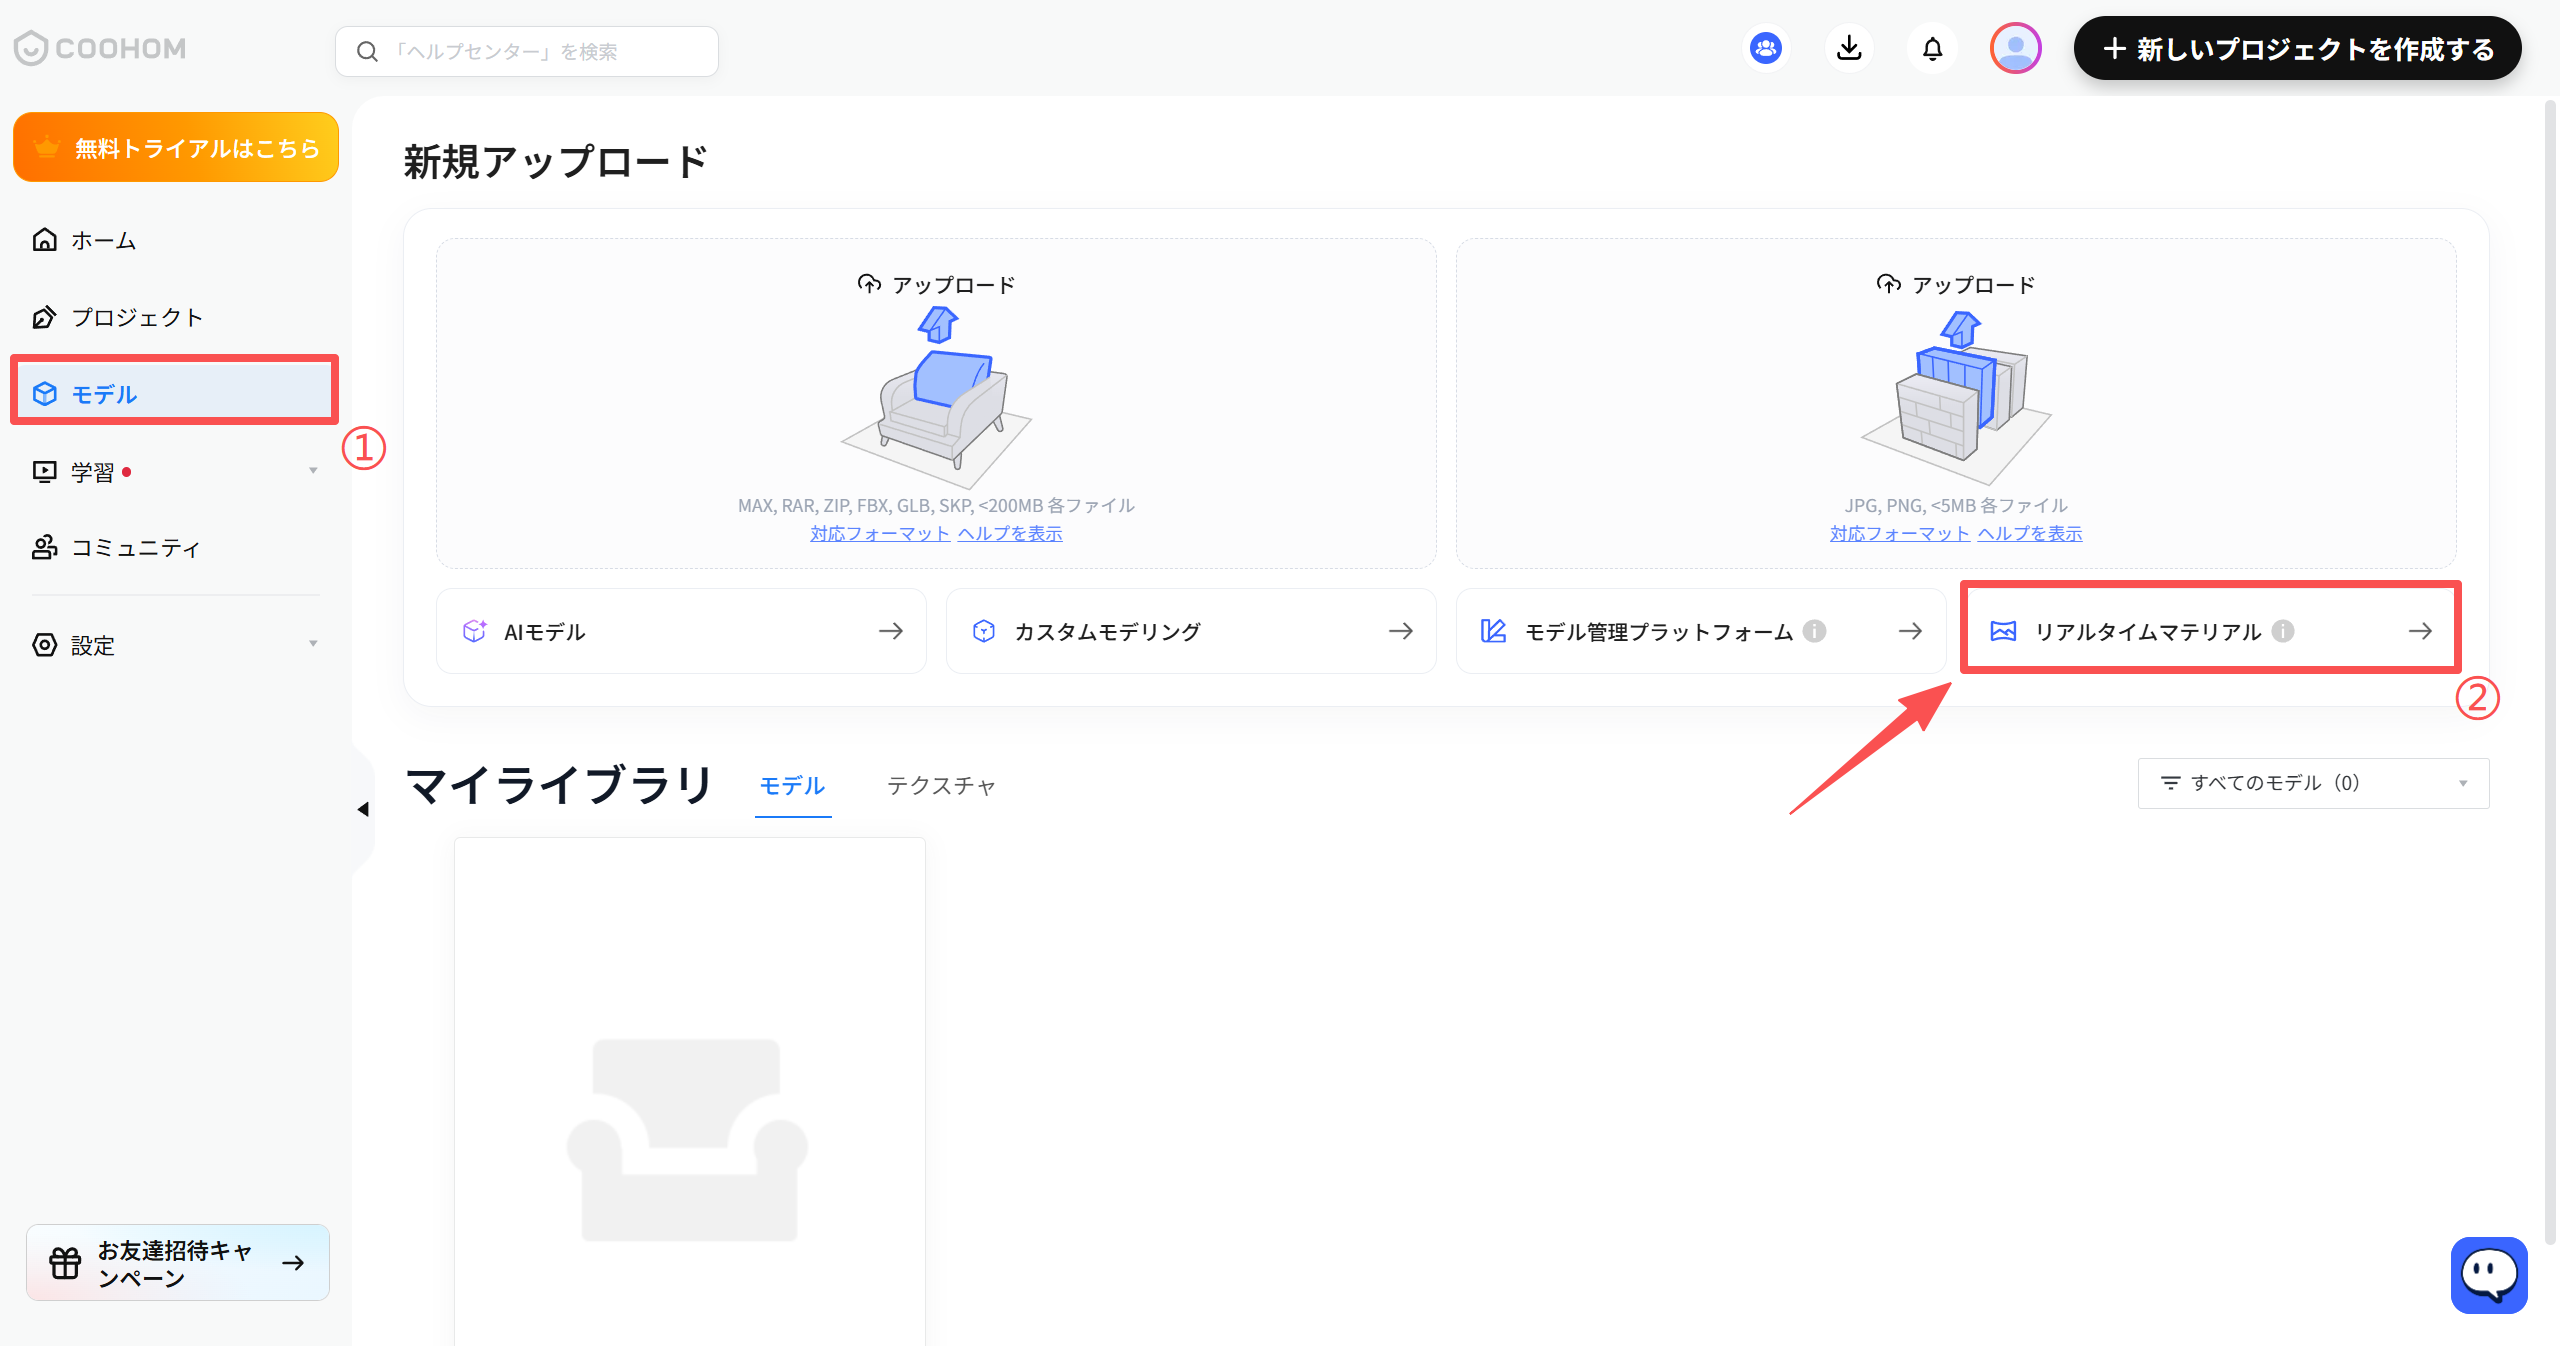Open the downloads icon in header
Viewport: 2560px width, 1346px height.
[1849, 48]
